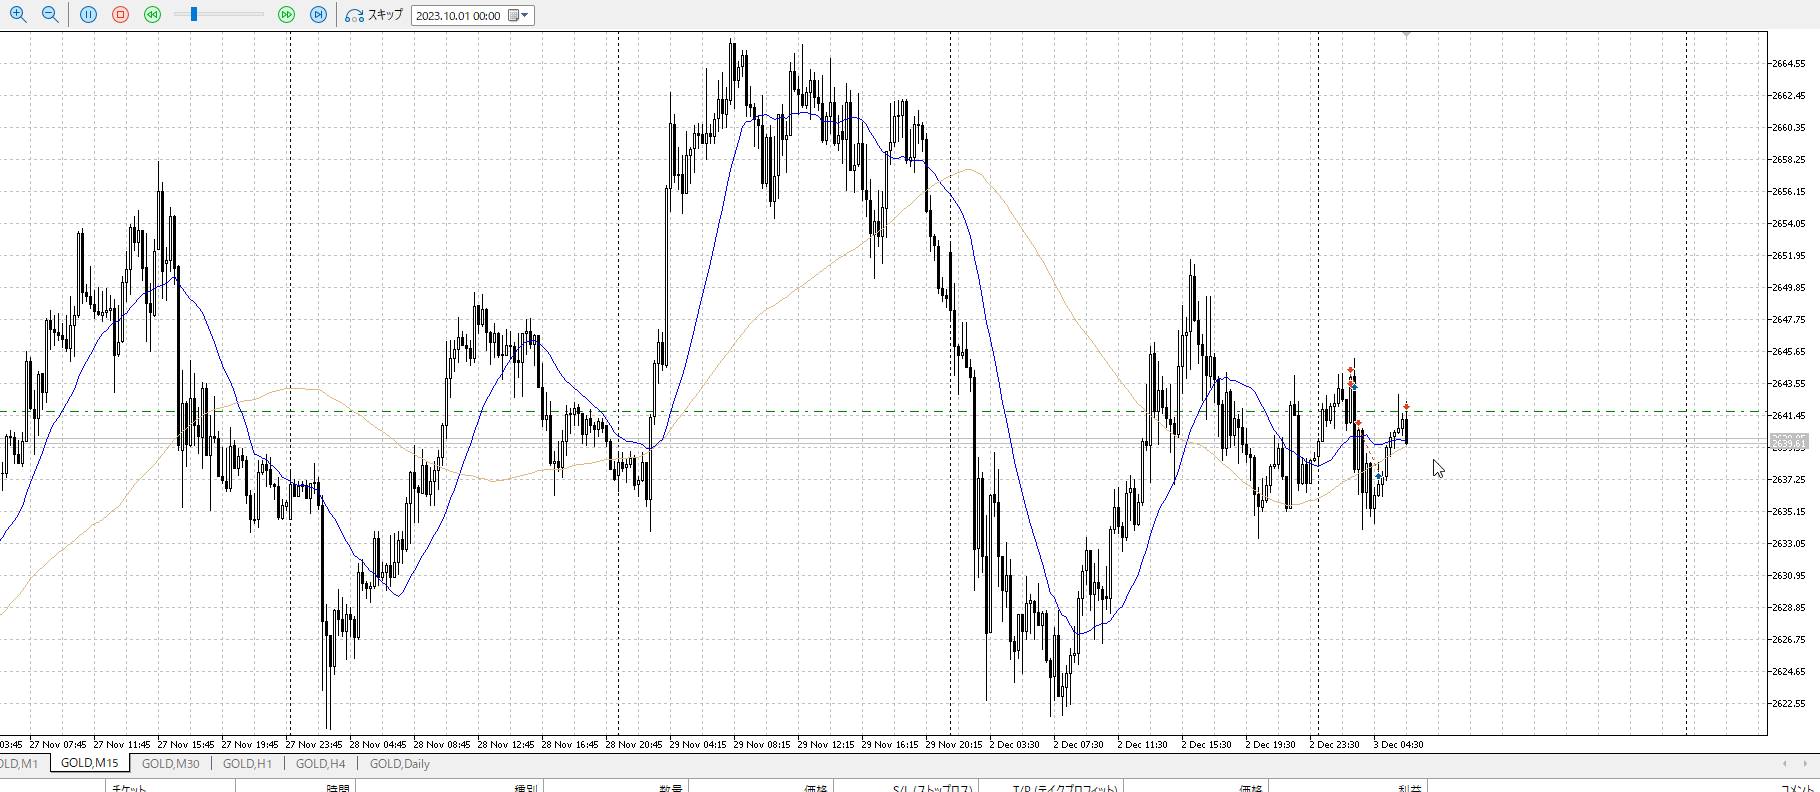
Task: Click the スキップ skip button
Action: click(374, 15)
